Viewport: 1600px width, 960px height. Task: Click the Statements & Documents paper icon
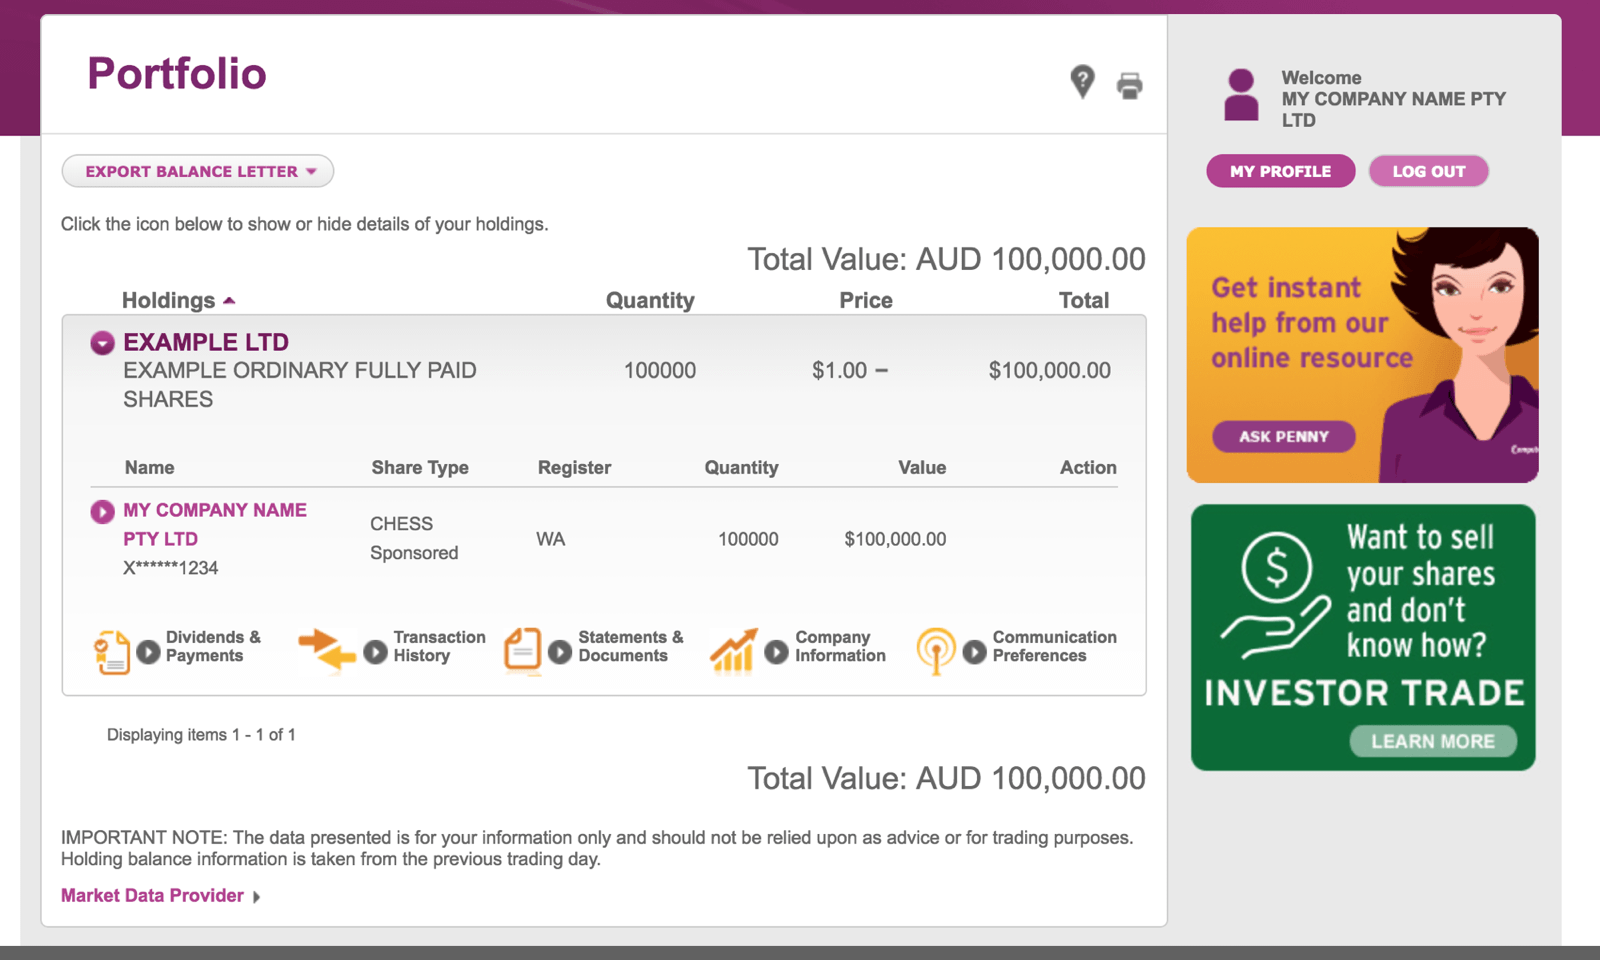(522, 651)
